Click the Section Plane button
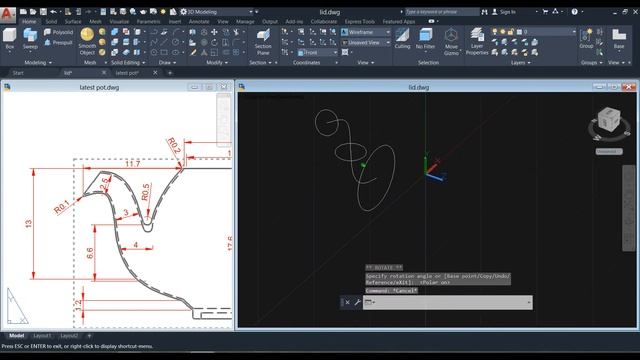The width and height of the screenshot is (640, 360). pos(263,41)
